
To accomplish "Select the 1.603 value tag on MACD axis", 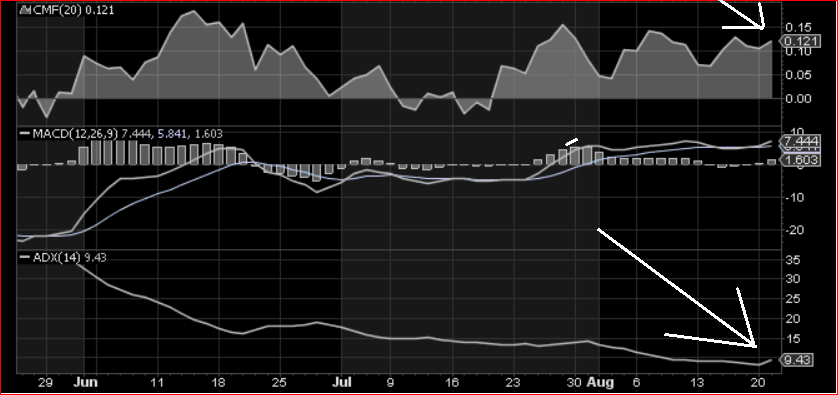I will tap(800, 159).
